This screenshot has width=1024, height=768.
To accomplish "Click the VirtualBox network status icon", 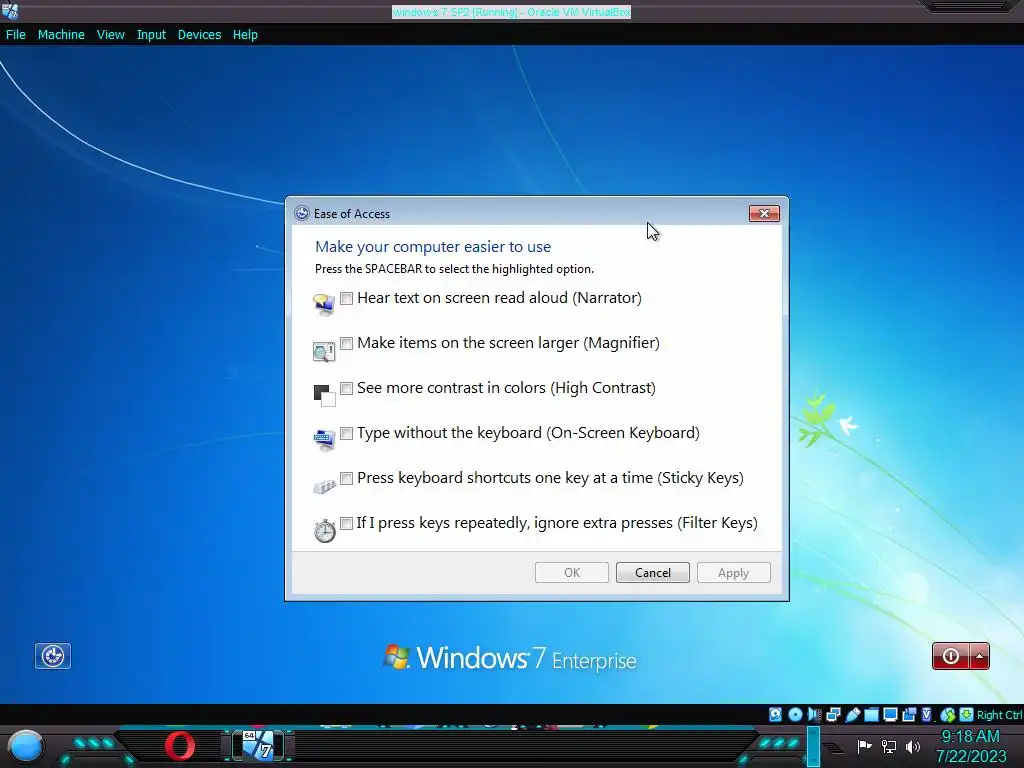I will [x=833, y=714].
